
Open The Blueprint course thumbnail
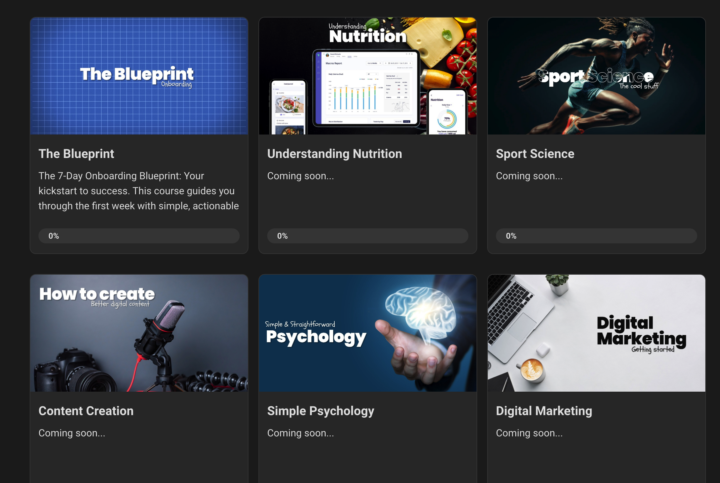139,76
